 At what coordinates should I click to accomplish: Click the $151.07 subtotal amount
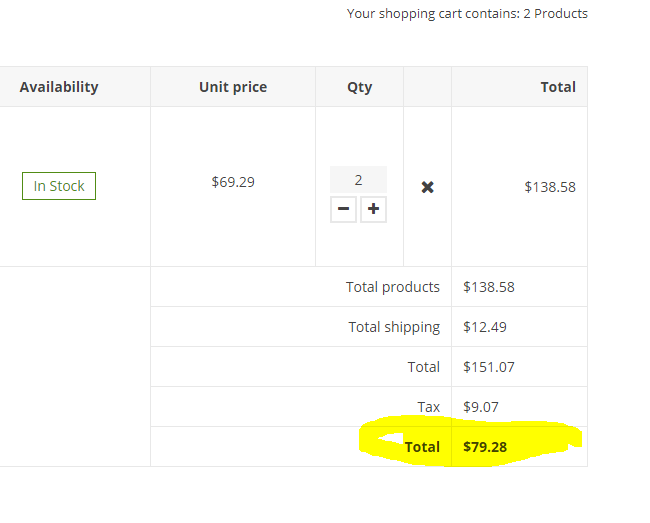(488, 367)
